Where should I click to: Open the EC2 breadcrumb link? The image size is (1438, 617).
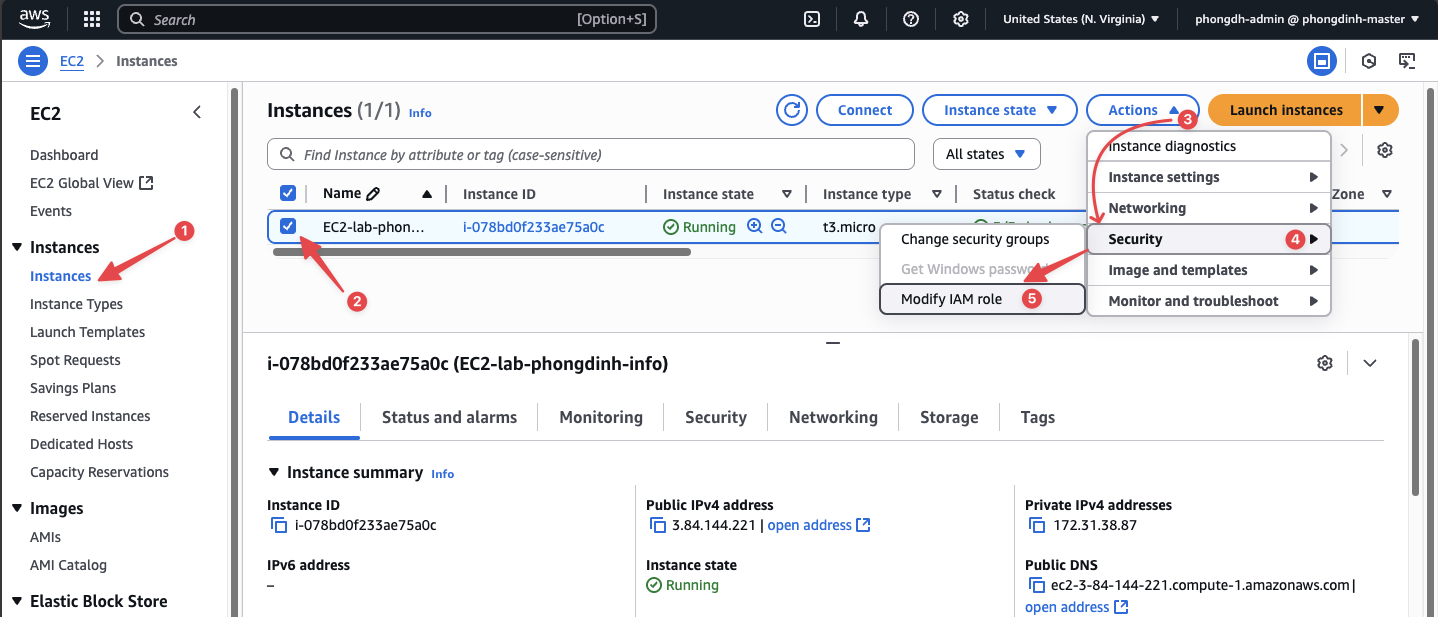(72, 61)
